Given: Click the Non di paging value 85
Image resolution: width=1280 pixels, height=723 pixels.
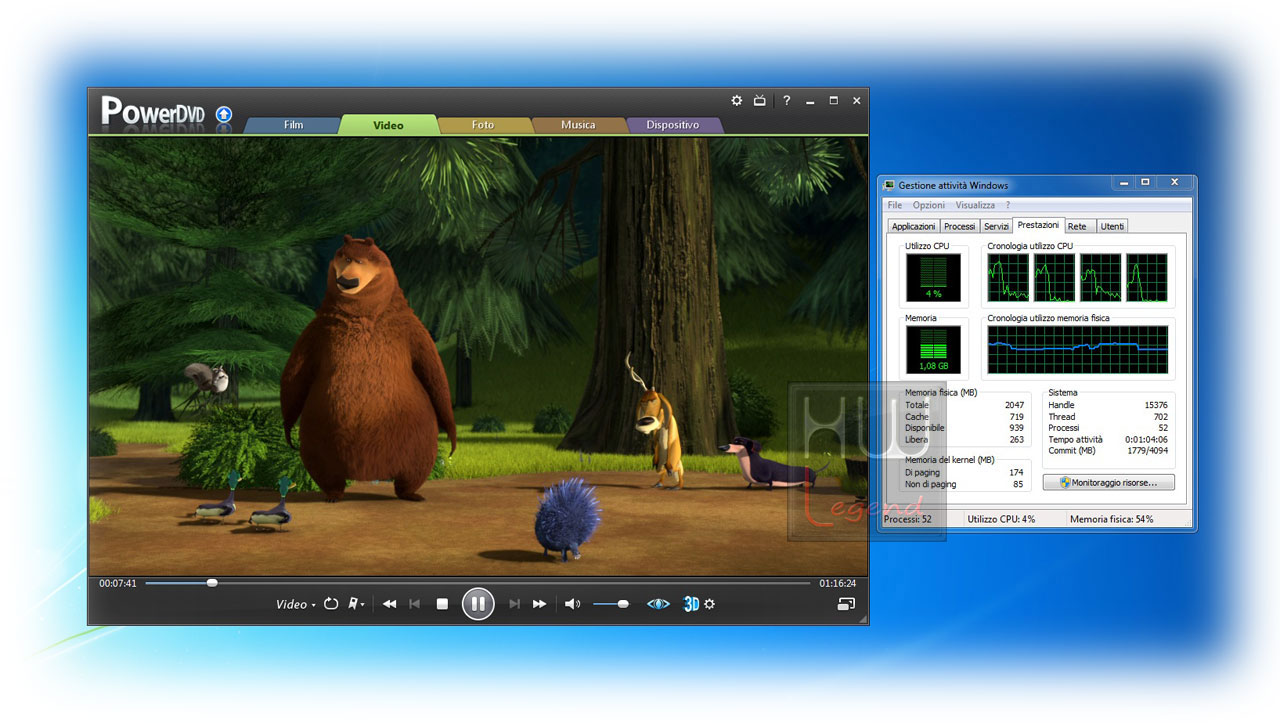Looking at the screenshot, I should 1018,484.
